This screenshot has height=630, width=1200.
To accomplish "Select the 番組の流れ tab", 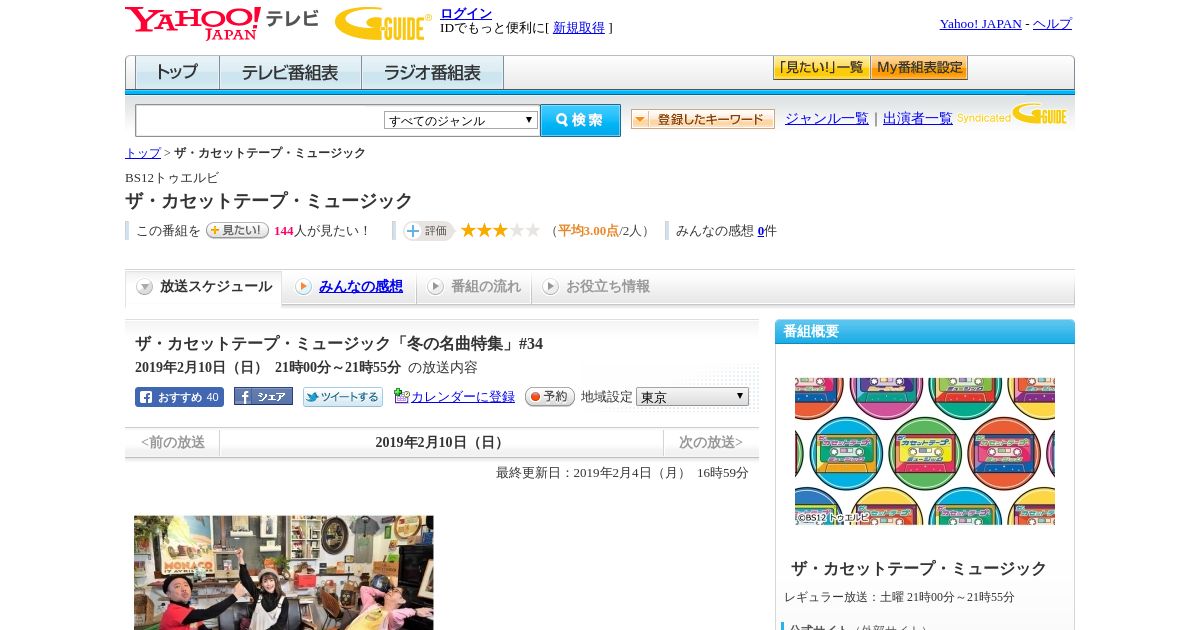I will coord(474,287).
